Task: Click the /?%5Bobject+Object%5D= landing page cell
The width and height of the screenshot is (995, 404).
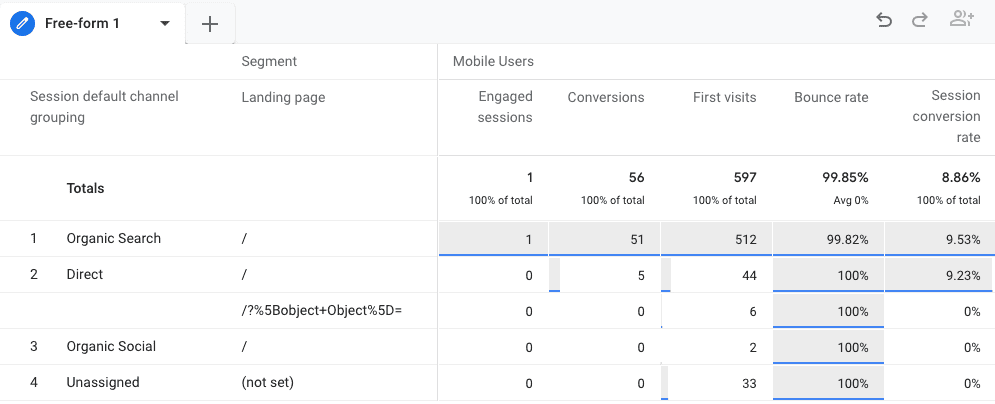Action: 322,311
